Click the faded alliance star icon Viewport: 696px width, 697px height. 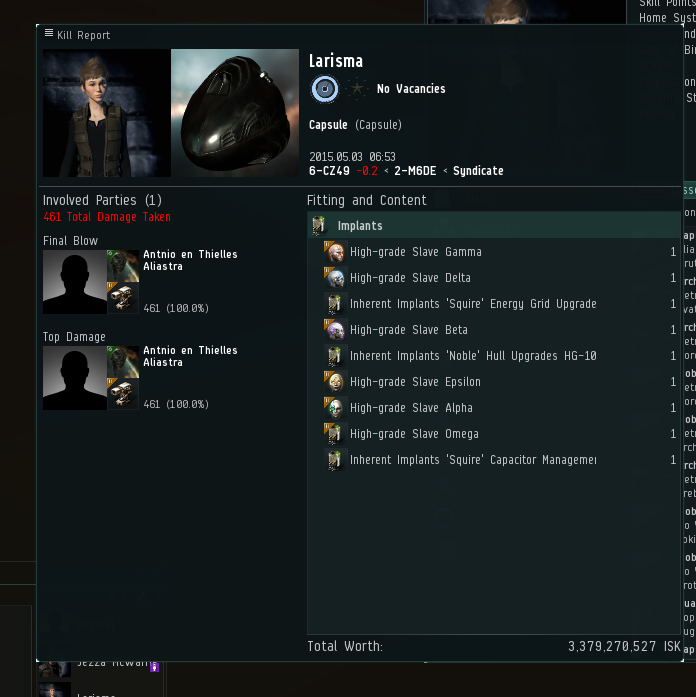356,89
